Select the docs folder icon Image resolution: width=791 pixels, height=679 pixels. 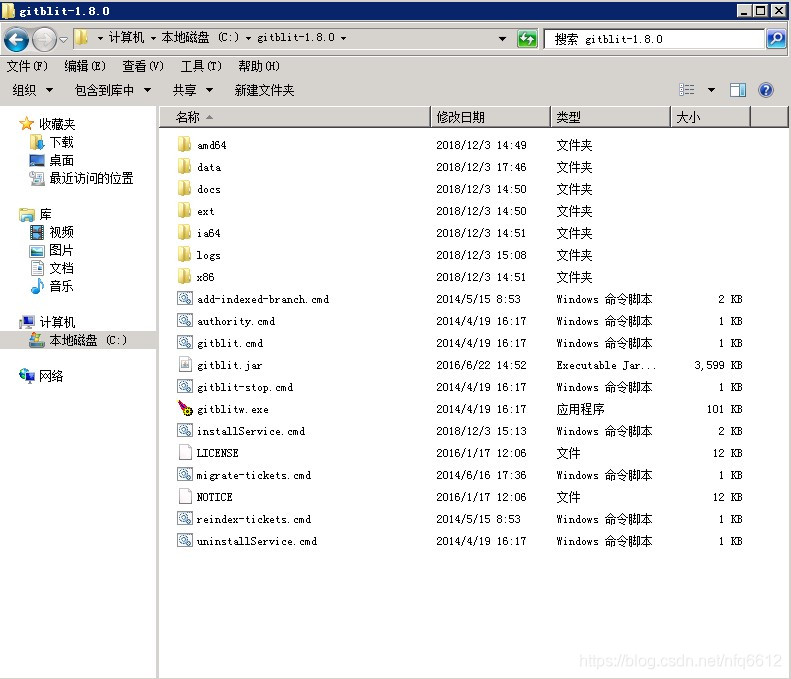tap(184, 189)
